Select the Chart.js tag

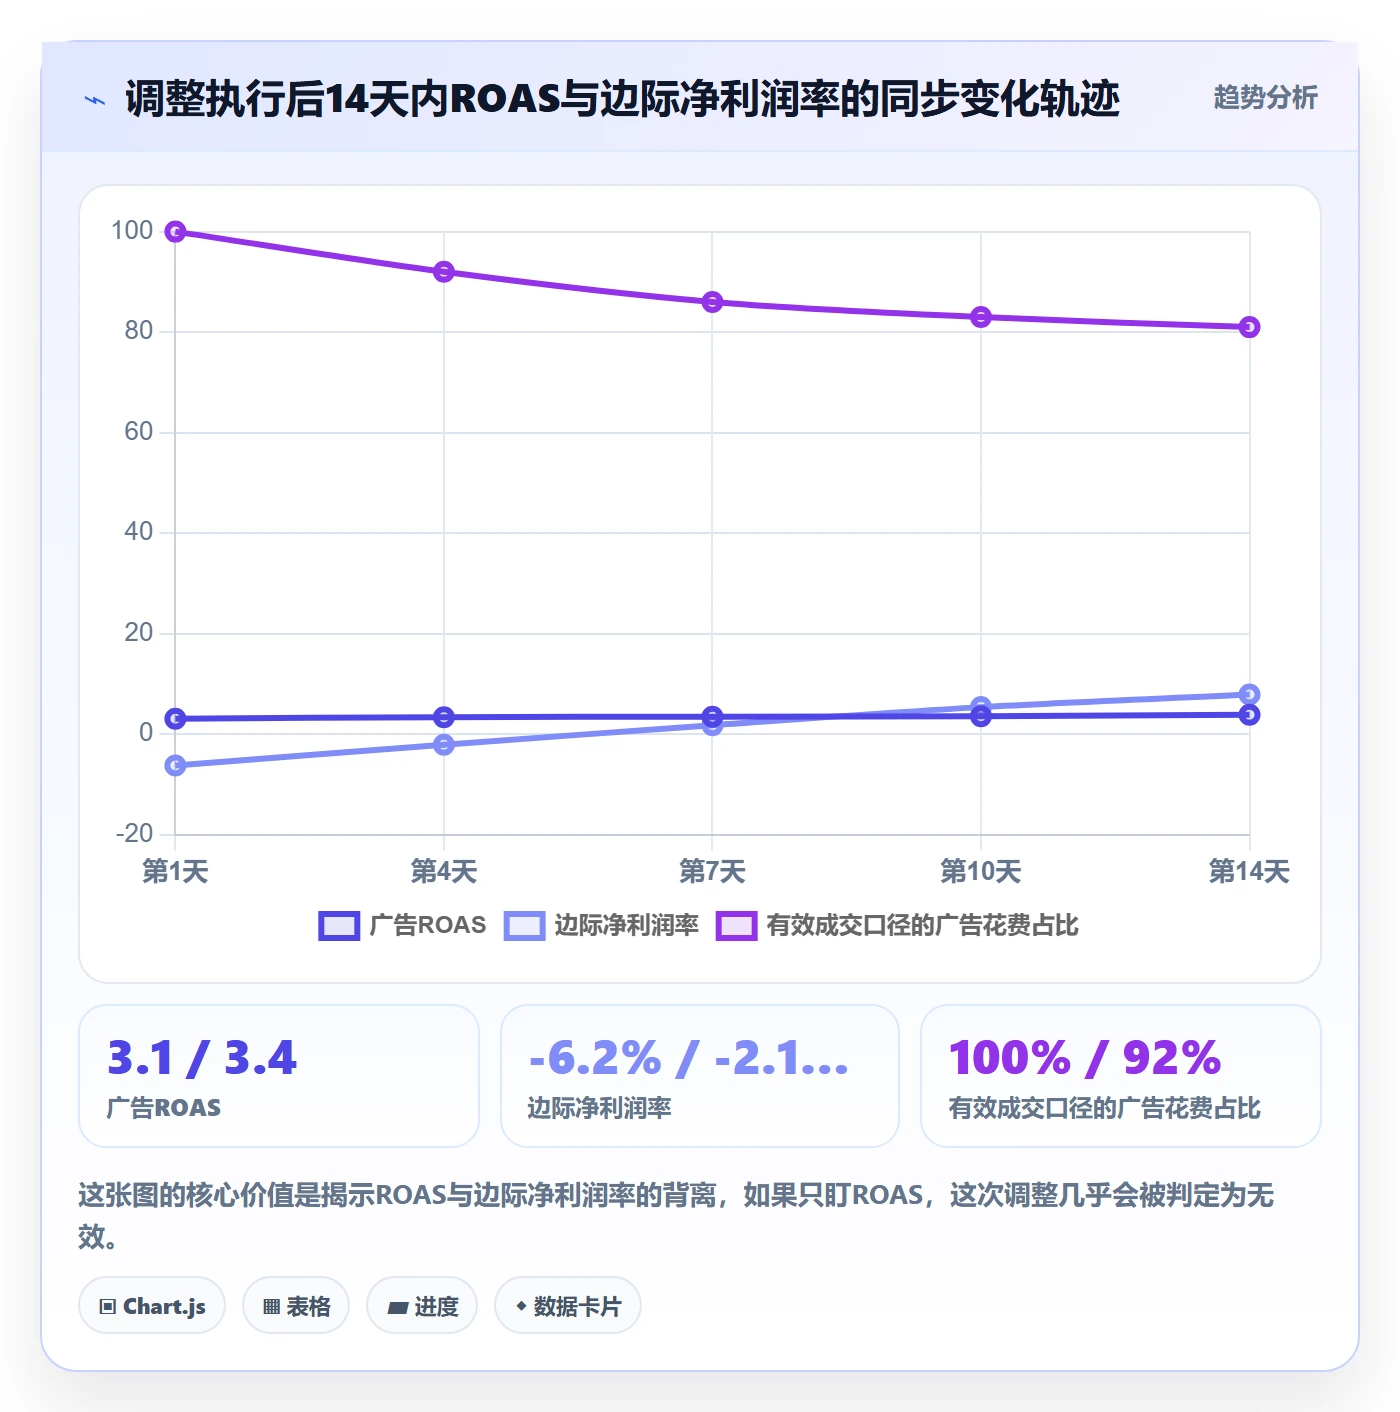(x=152, y=1305)
